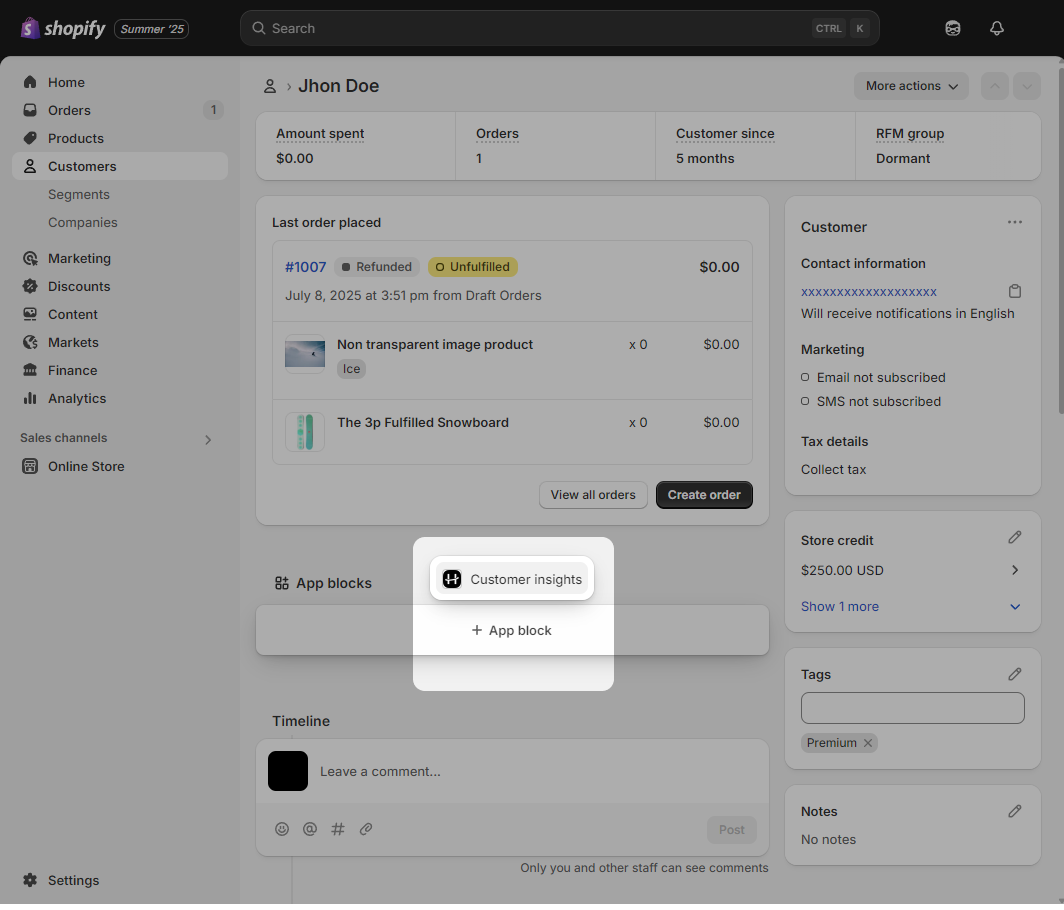This screenshot has height=910, width=1064.
Task: Open the More actions dropdown
Action: tap(911, 86)
